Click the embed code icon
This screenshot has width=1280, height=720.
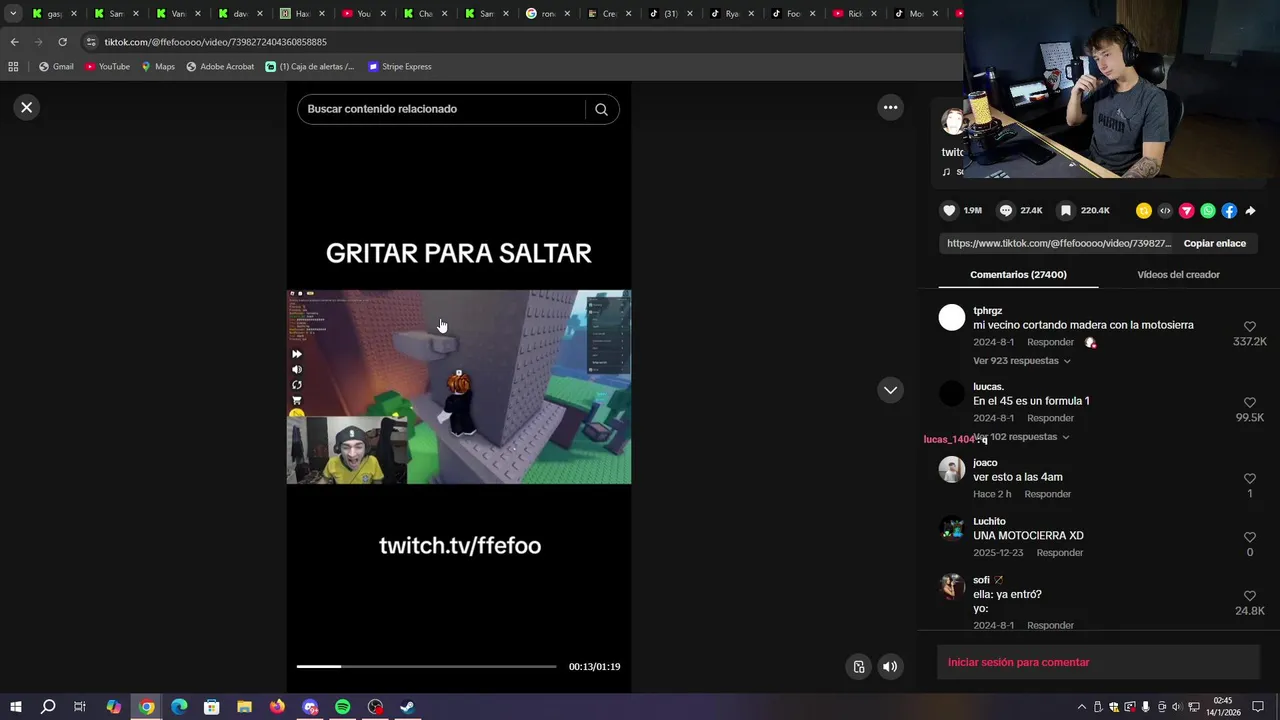[1165, 210]
